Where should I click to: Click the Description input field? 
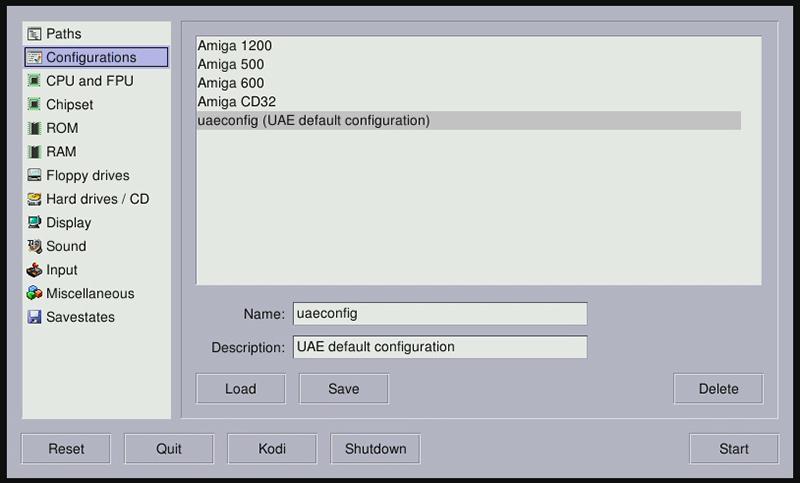(x=440, y=347)
